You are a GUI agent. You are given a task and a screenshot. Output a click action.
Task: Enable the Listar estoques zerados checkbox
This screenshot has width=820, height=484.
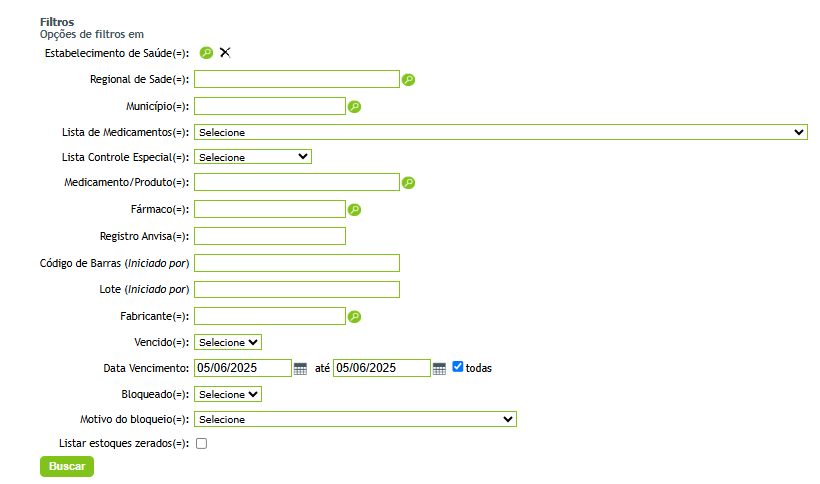(201, 443)
